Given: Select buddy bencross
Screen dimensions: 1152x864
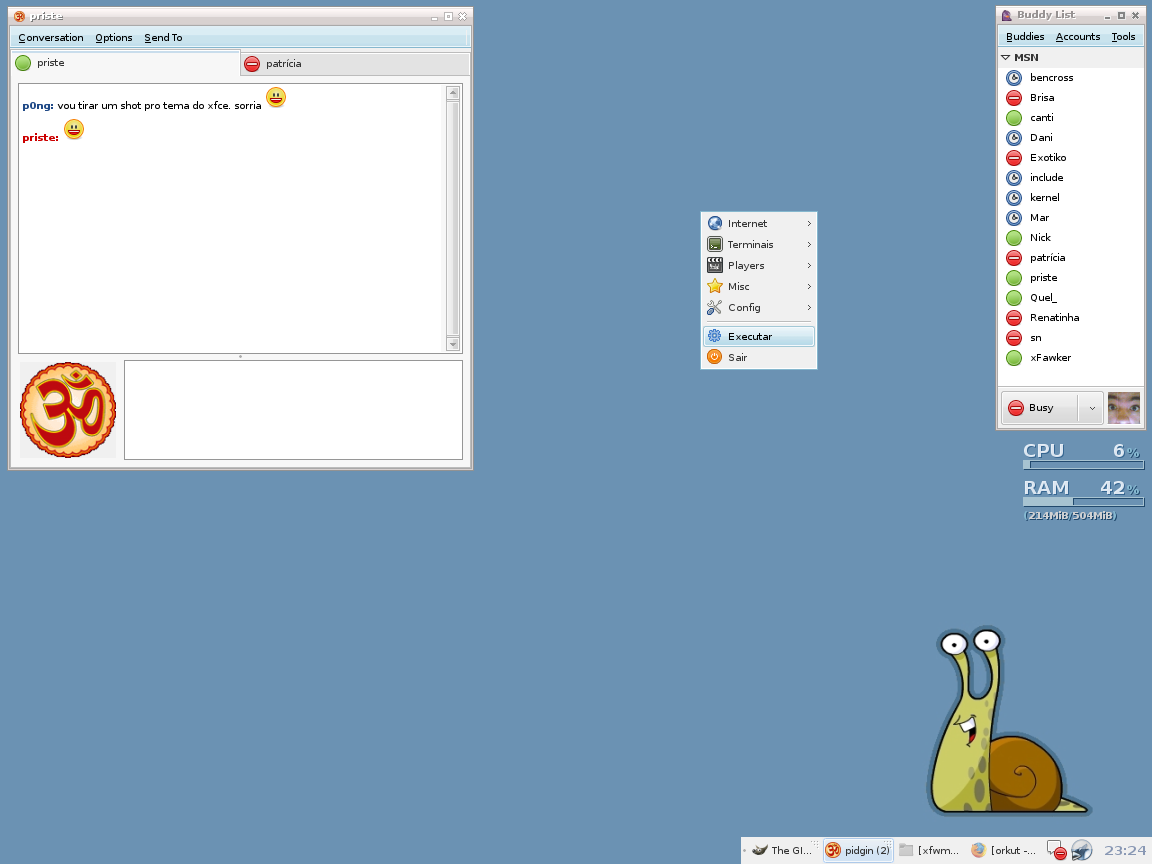Looking at the screenshot, I should click(1070, 78).
